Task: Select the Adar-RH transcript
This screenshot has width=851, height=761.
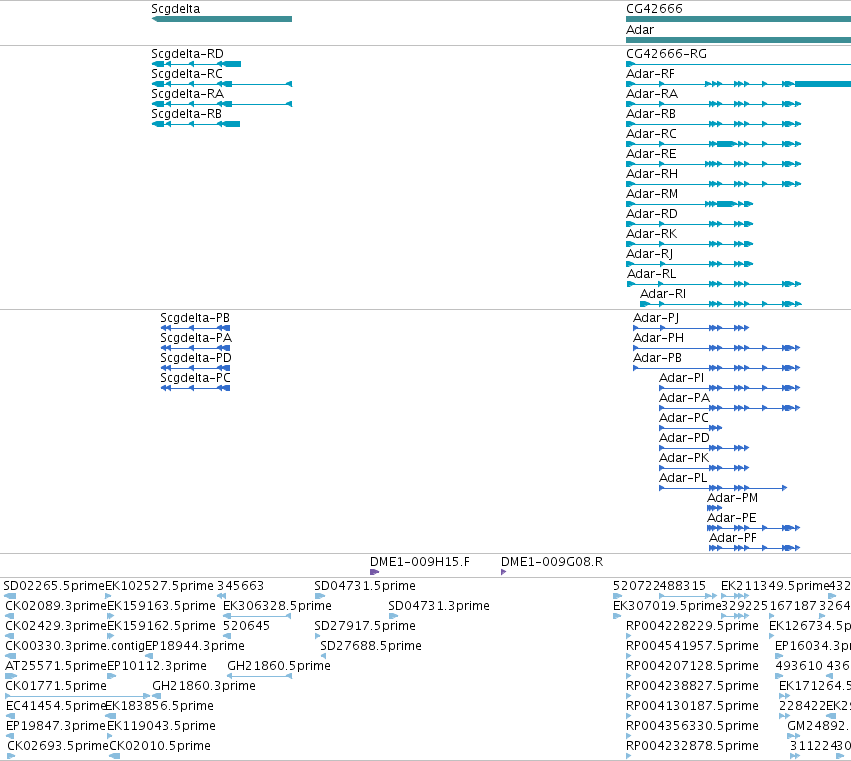Action: tap(714, 184)
